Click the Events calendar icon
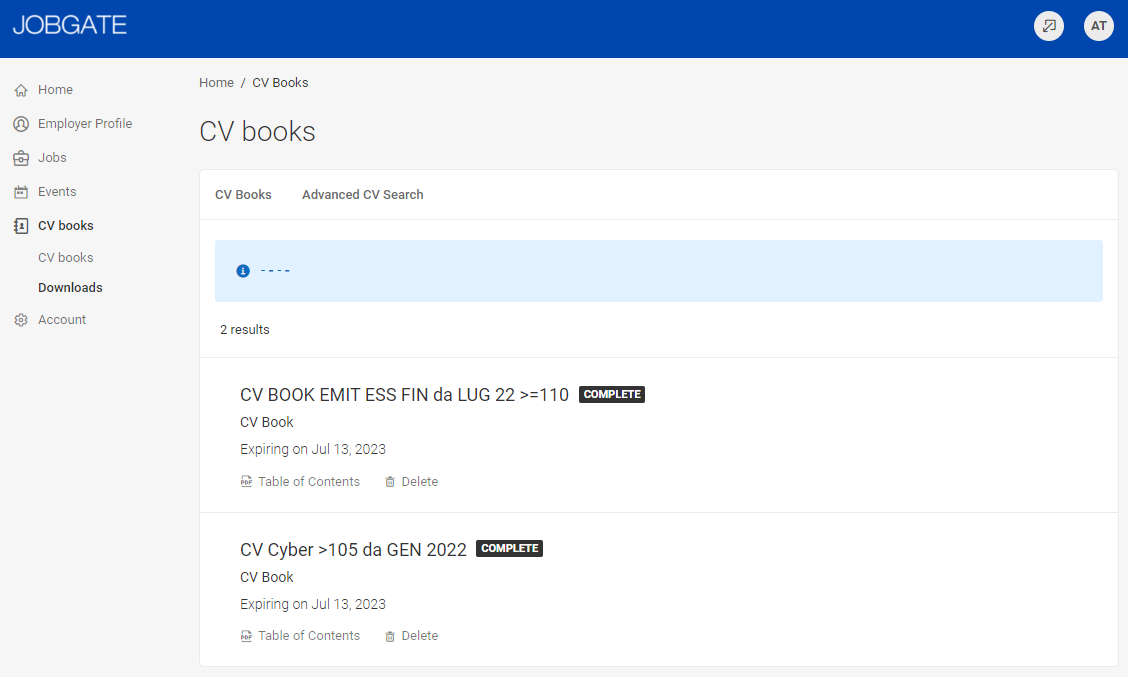This screenshot has height=677, width=1128. (21, 192)
